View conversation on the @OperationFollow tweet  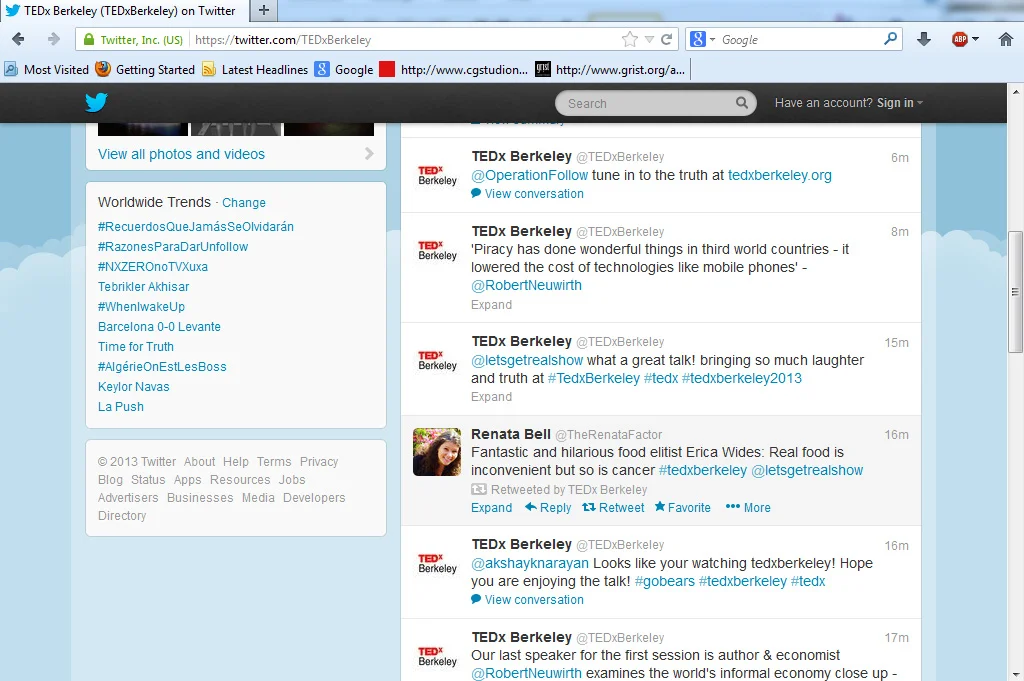[x=528, y=194]
